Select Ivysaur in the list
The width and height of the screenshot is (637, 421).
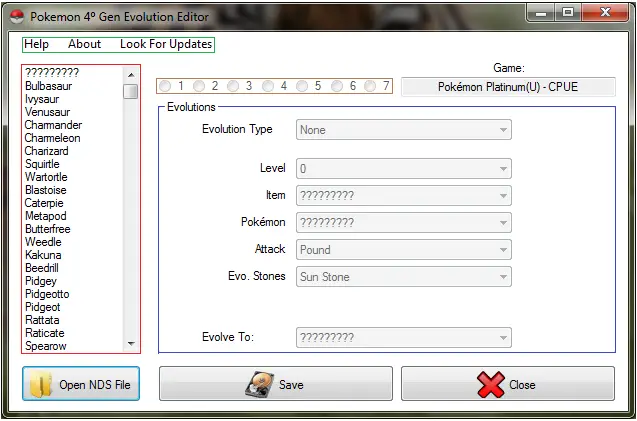tap(42, 99)
